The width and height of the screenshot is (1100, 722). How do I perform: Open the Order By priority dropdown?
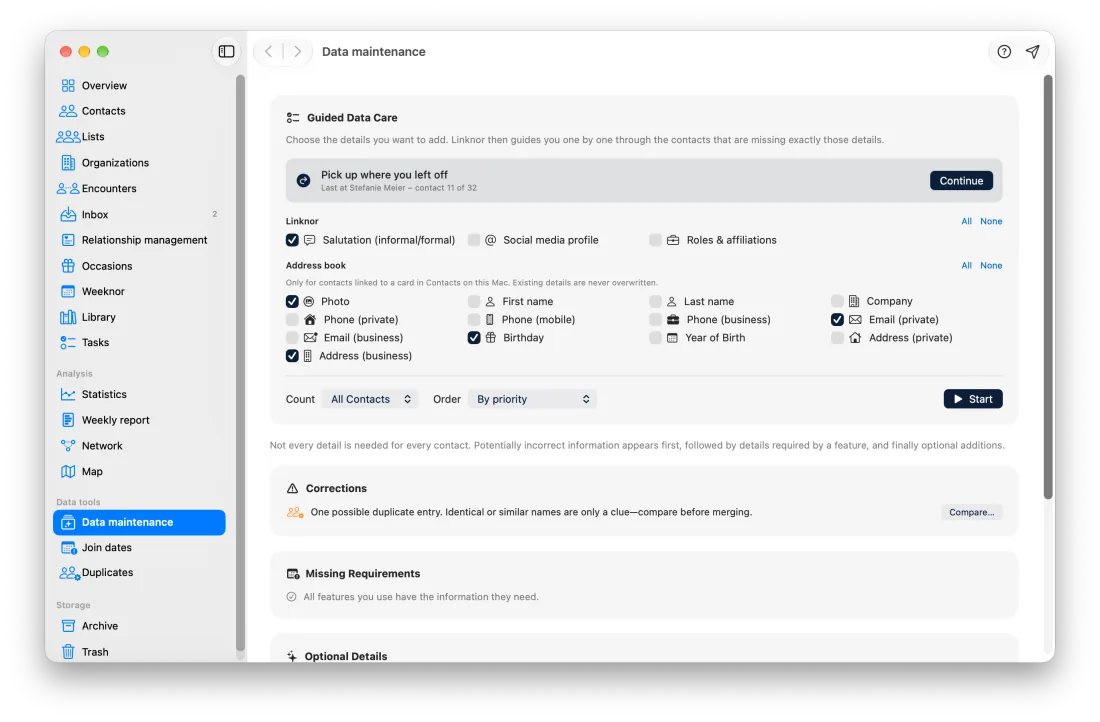(x=532, y=399)
